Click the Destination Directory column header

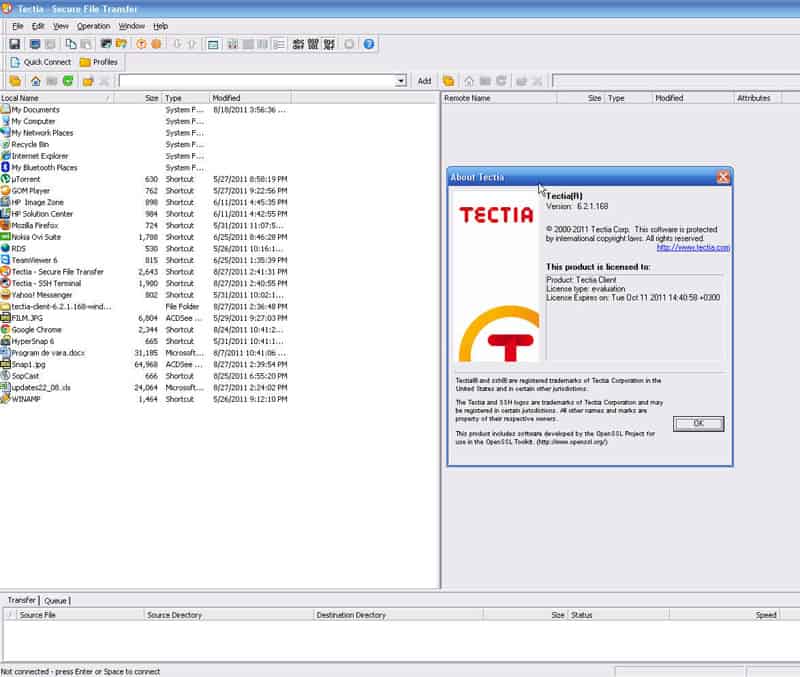pos(398,615)
